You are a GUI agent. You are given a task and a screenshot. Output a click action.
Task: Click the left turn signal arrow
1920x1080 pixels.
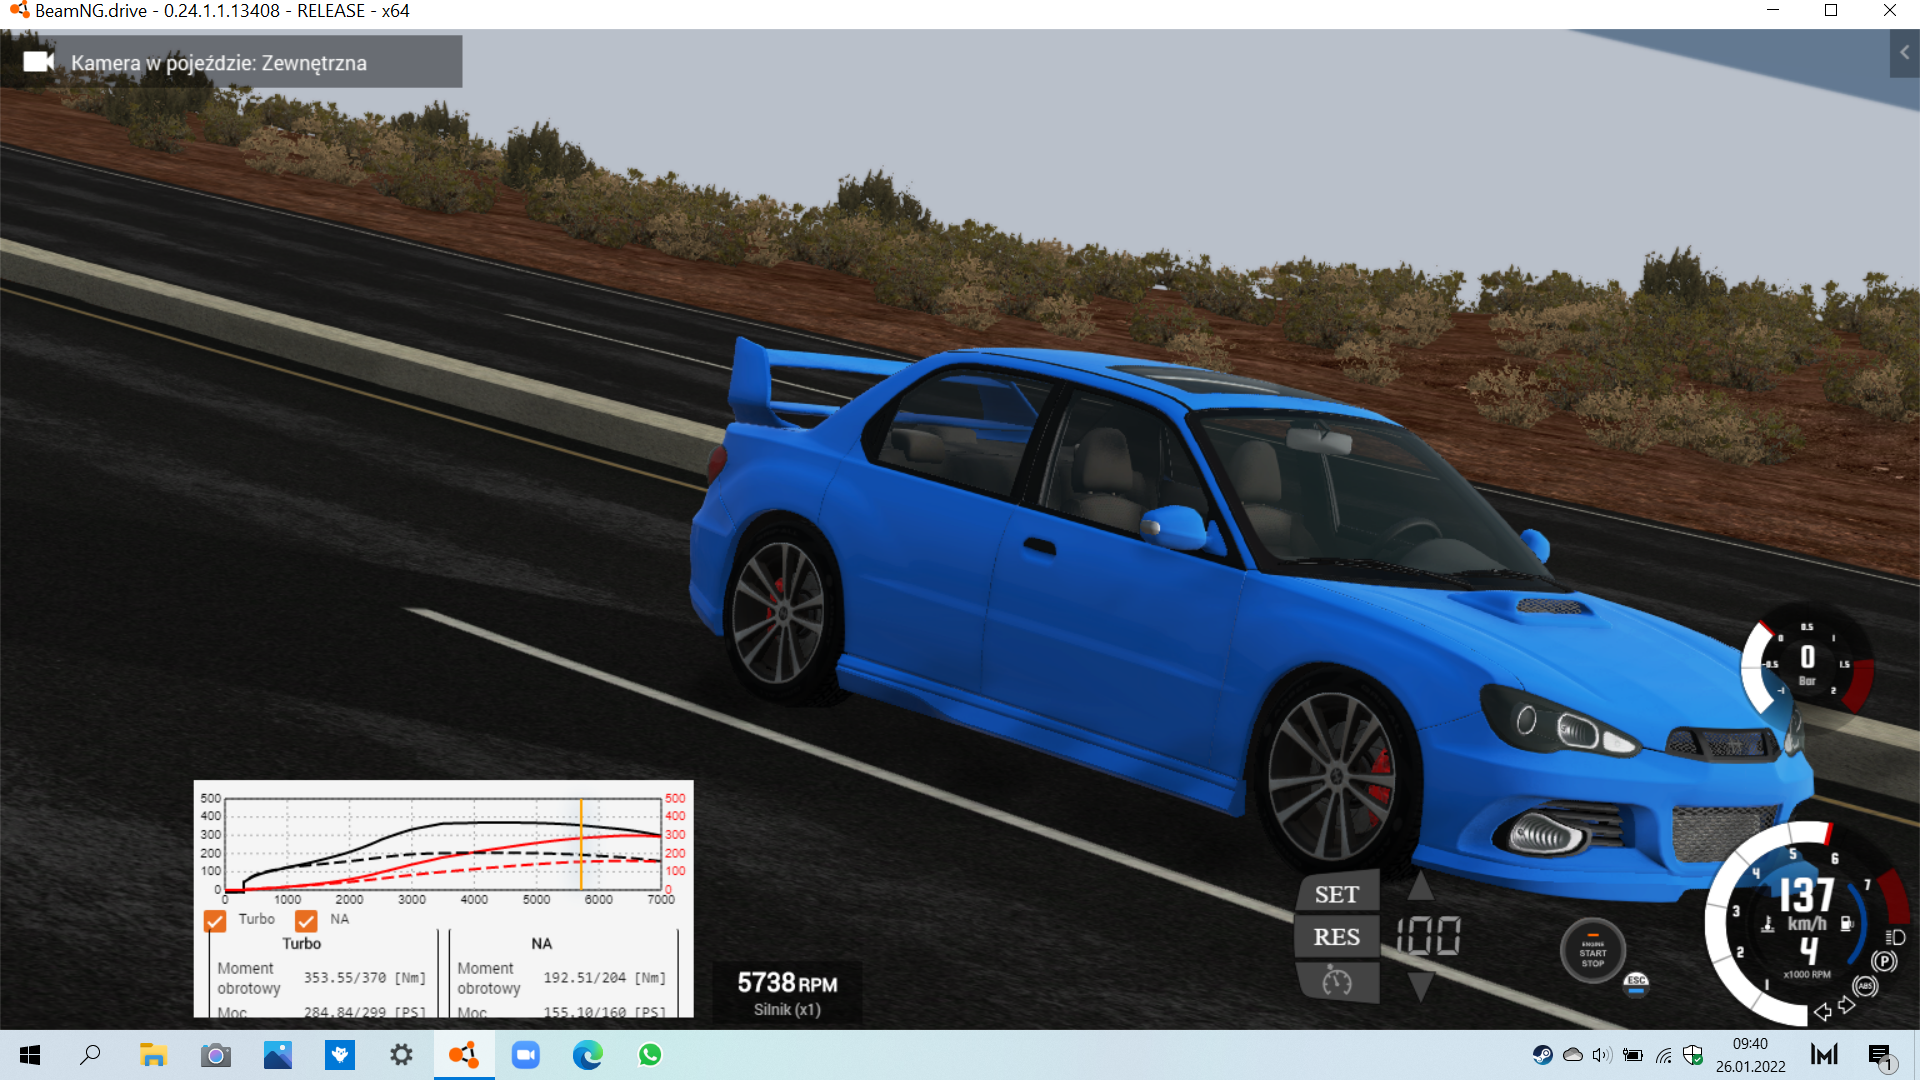tap(1823, 1012)
